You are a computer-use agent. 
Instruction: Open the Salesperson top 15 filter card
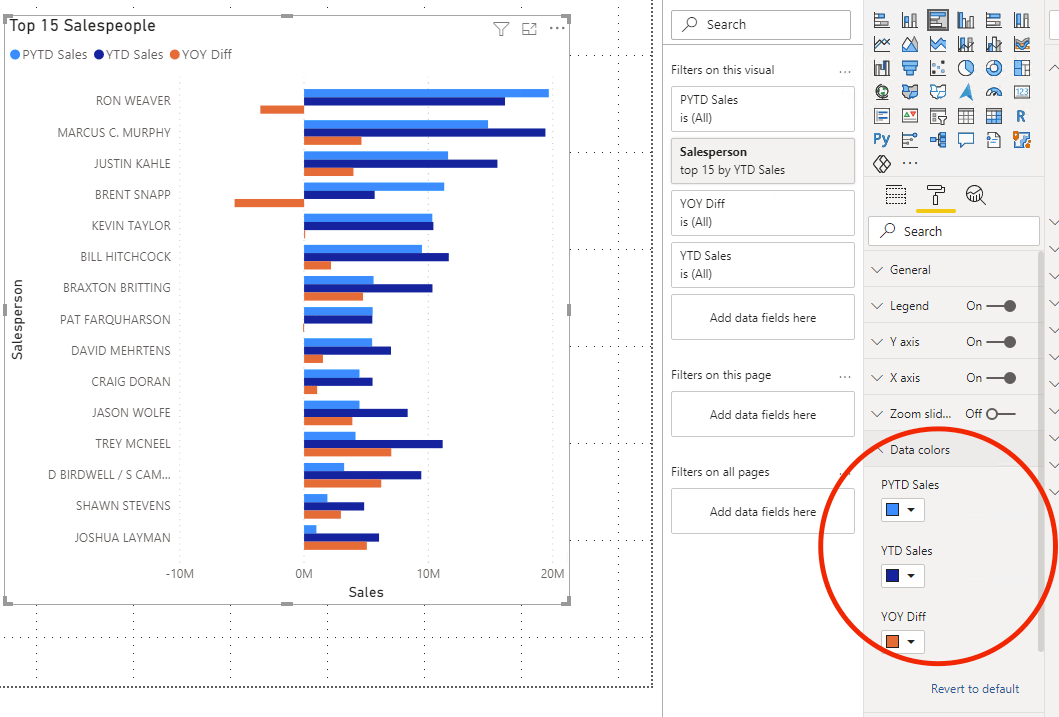pos(763,161)
